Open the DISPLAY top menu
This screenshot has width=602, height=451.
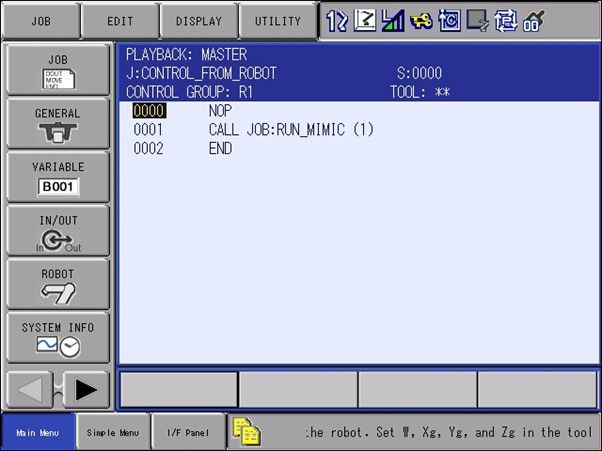click(199, 20)
